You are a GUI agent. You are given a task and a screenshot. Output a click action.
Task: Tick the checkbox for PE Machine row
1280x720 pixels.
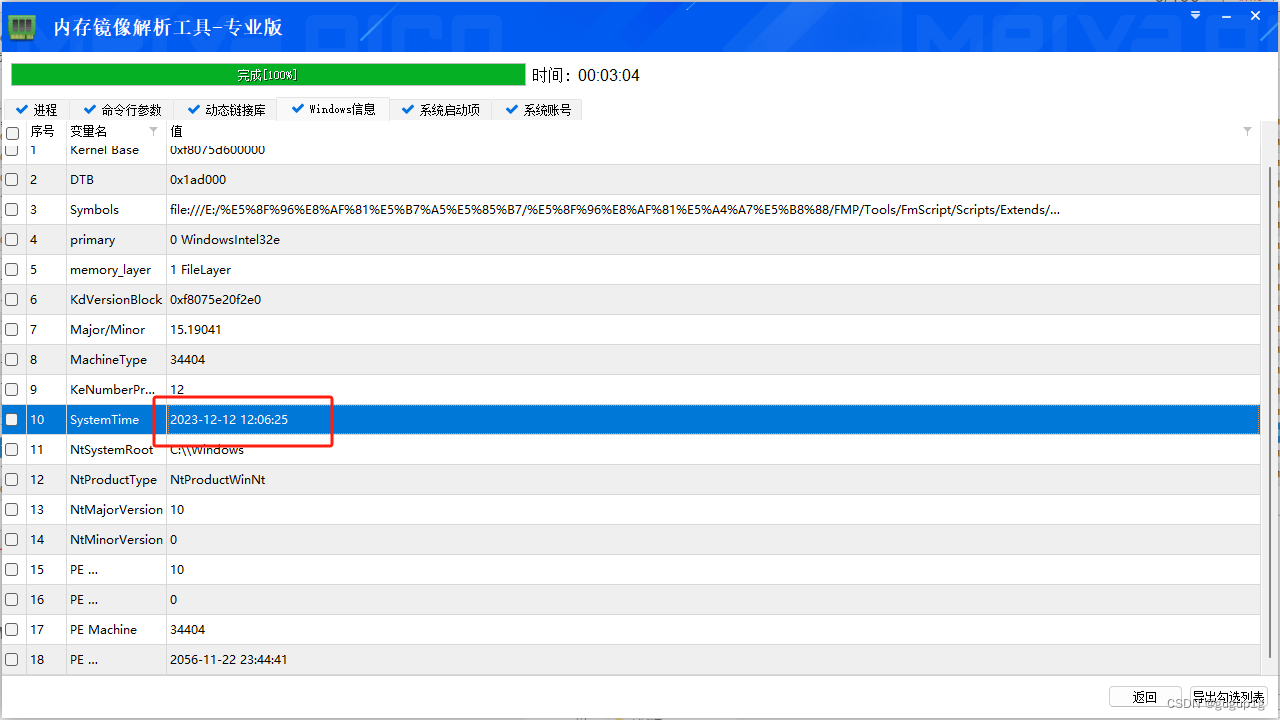12,630
